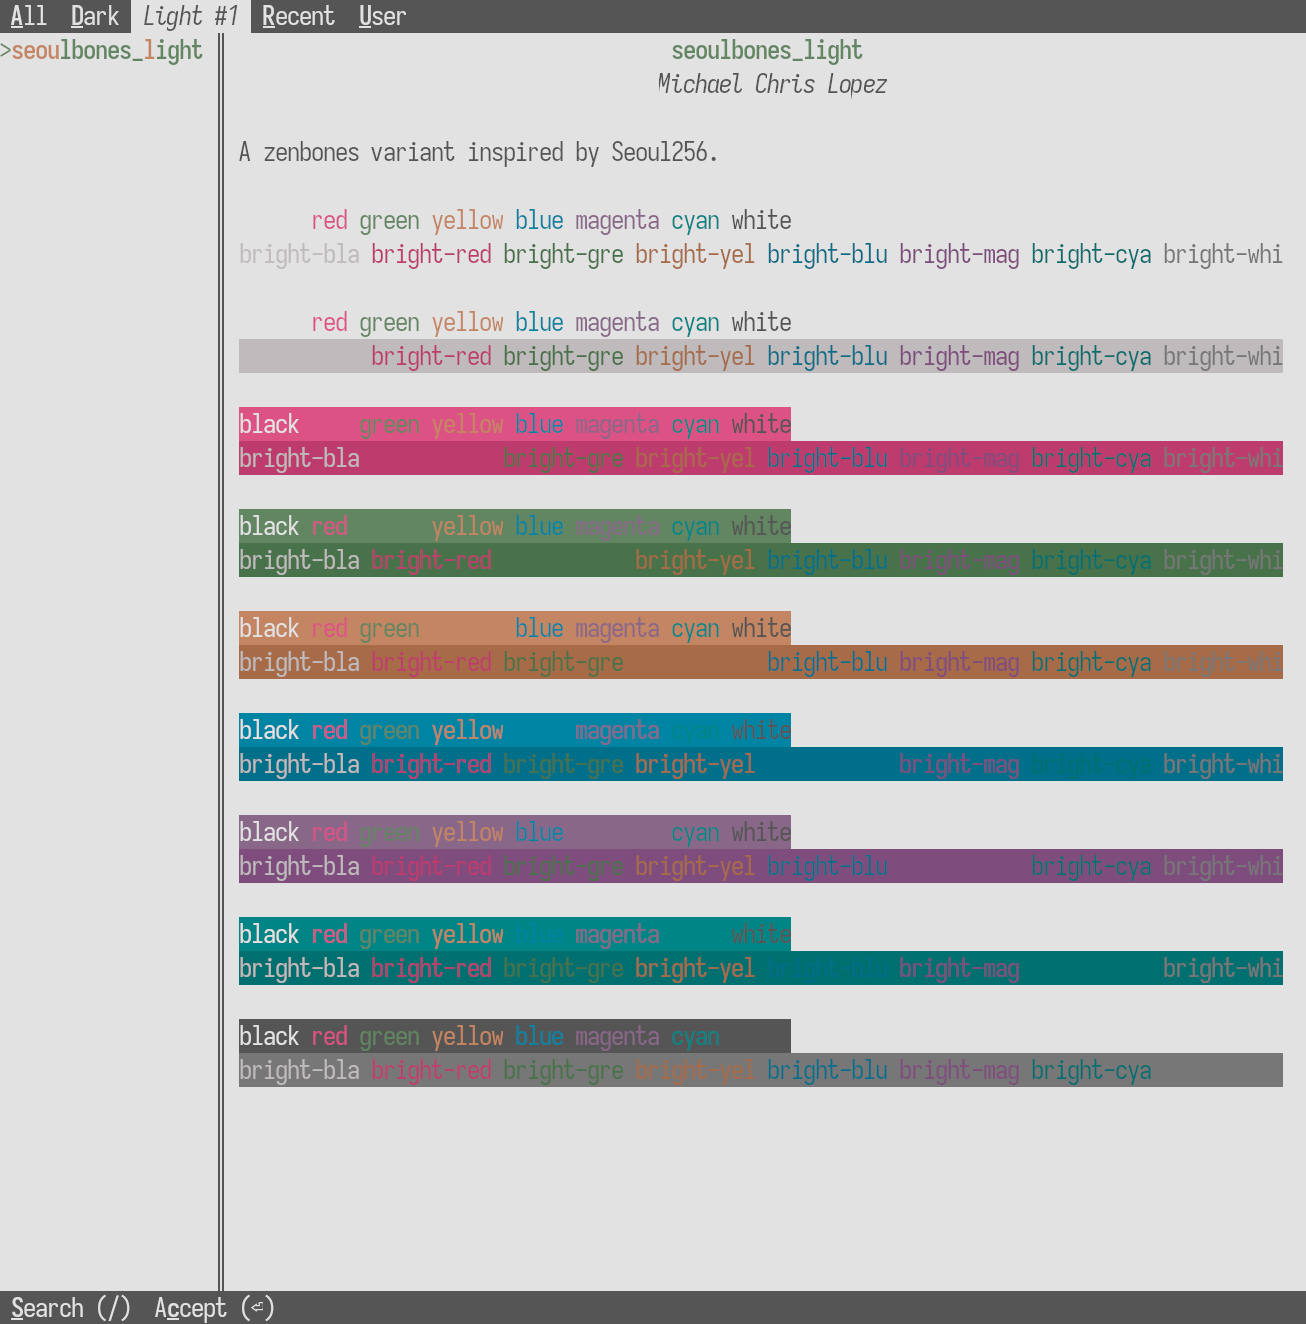Switch to the All tab

click(x=29, y=16)
